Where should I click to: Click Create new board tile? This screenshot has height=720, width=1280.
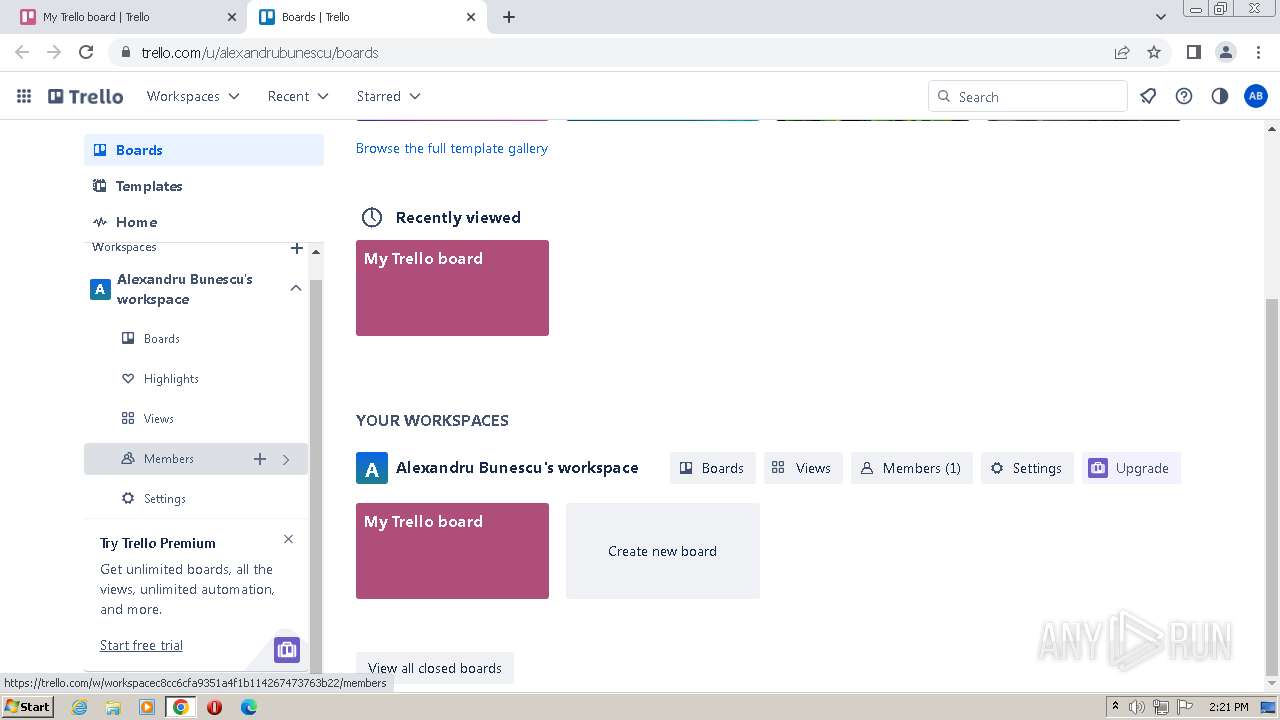(663, 551)
